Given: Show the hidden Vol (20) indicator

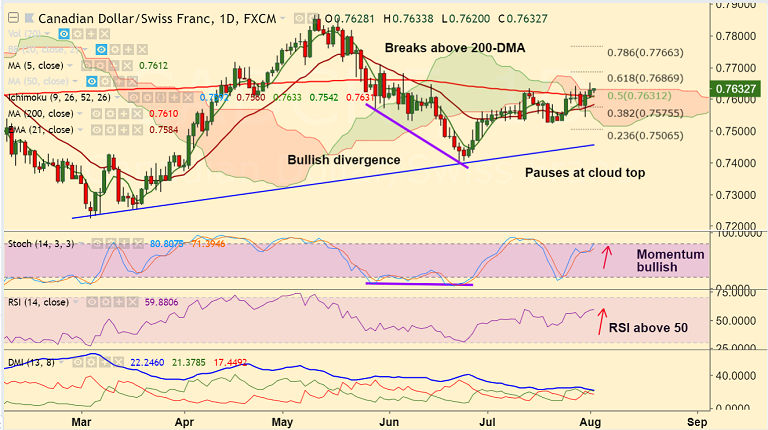Looking at the screenshot, I should click(x=64, y=34).
